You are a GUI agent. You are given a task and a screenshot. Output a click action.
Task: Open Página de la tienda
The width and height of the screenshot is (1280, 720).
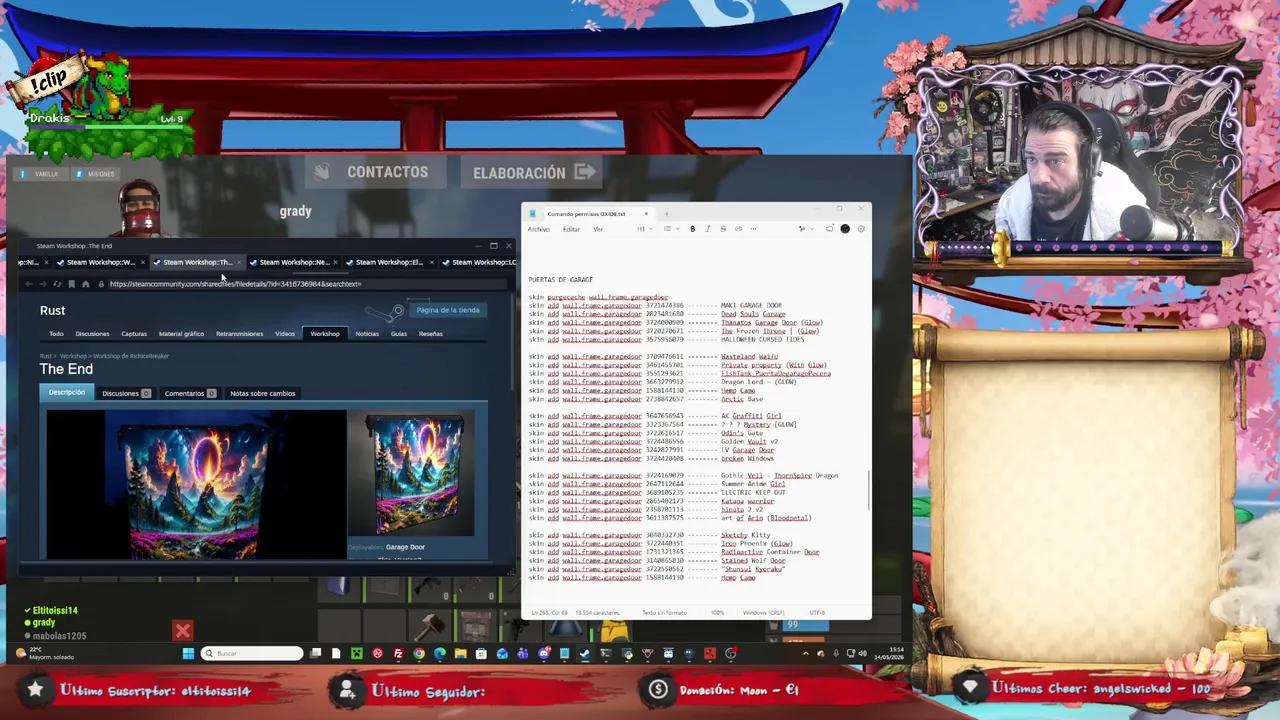tap(448, 310)
